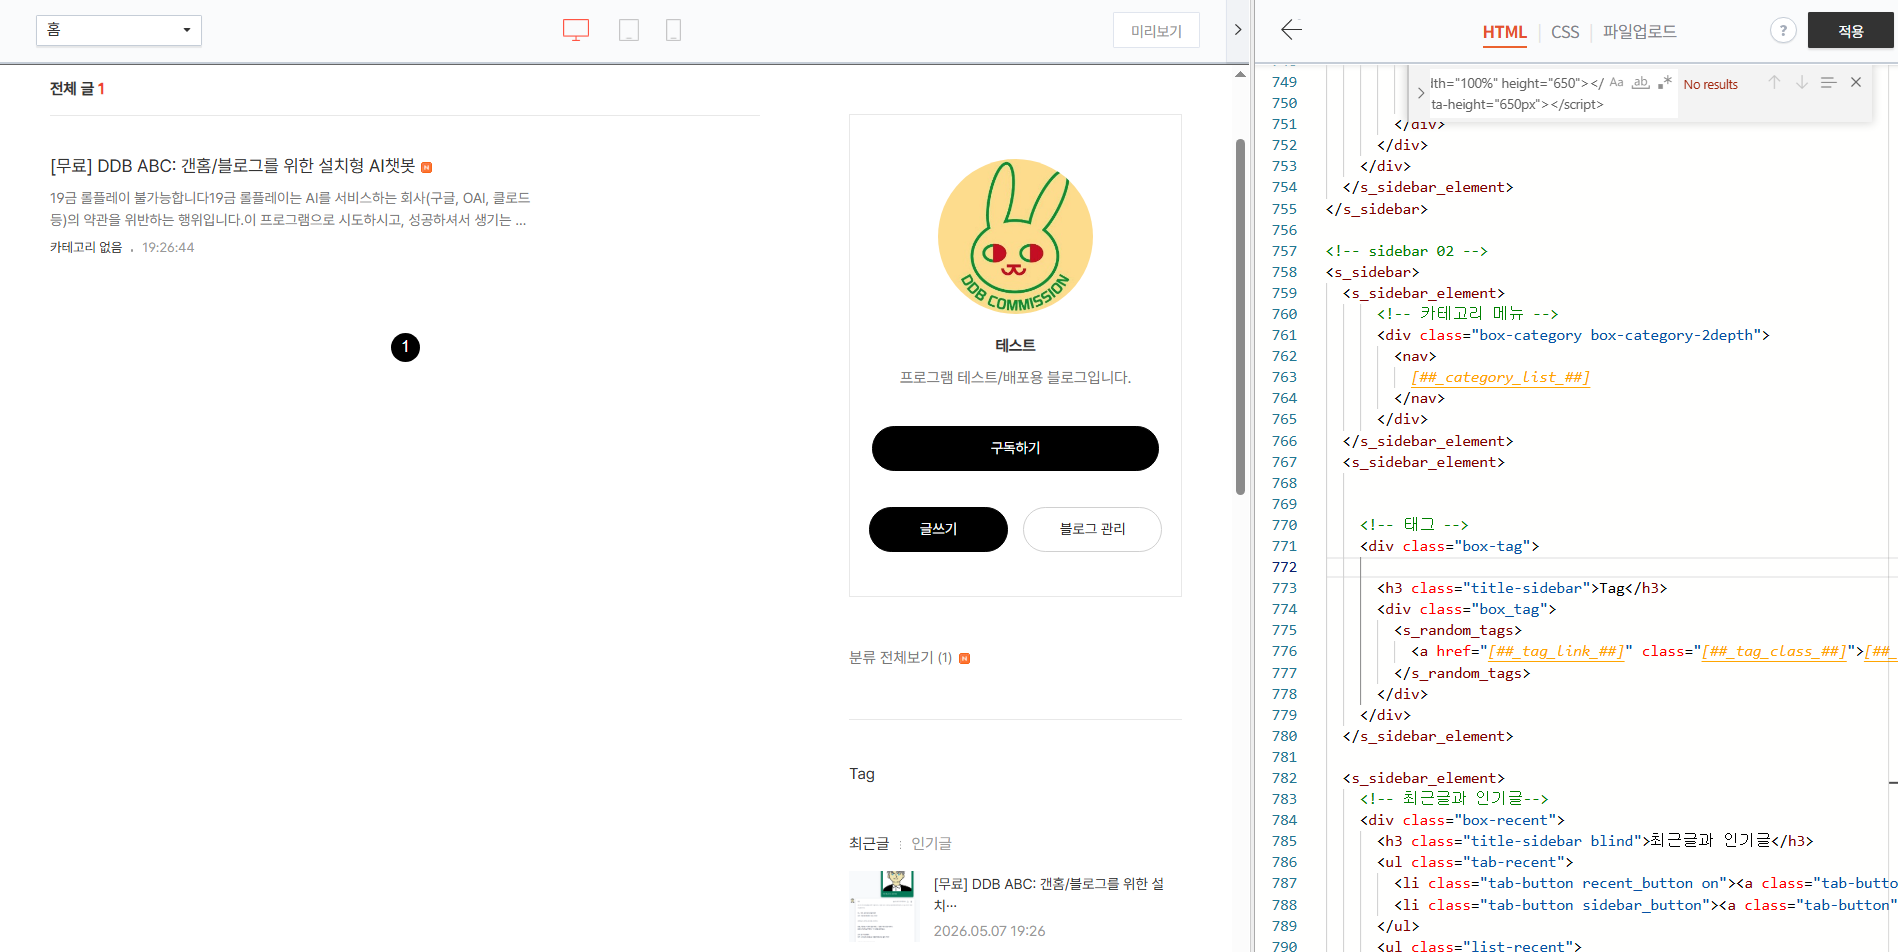Screen dimensions: 1898x952
Task: Switch to the CSS tab
Action: (x=1565, y=32)
